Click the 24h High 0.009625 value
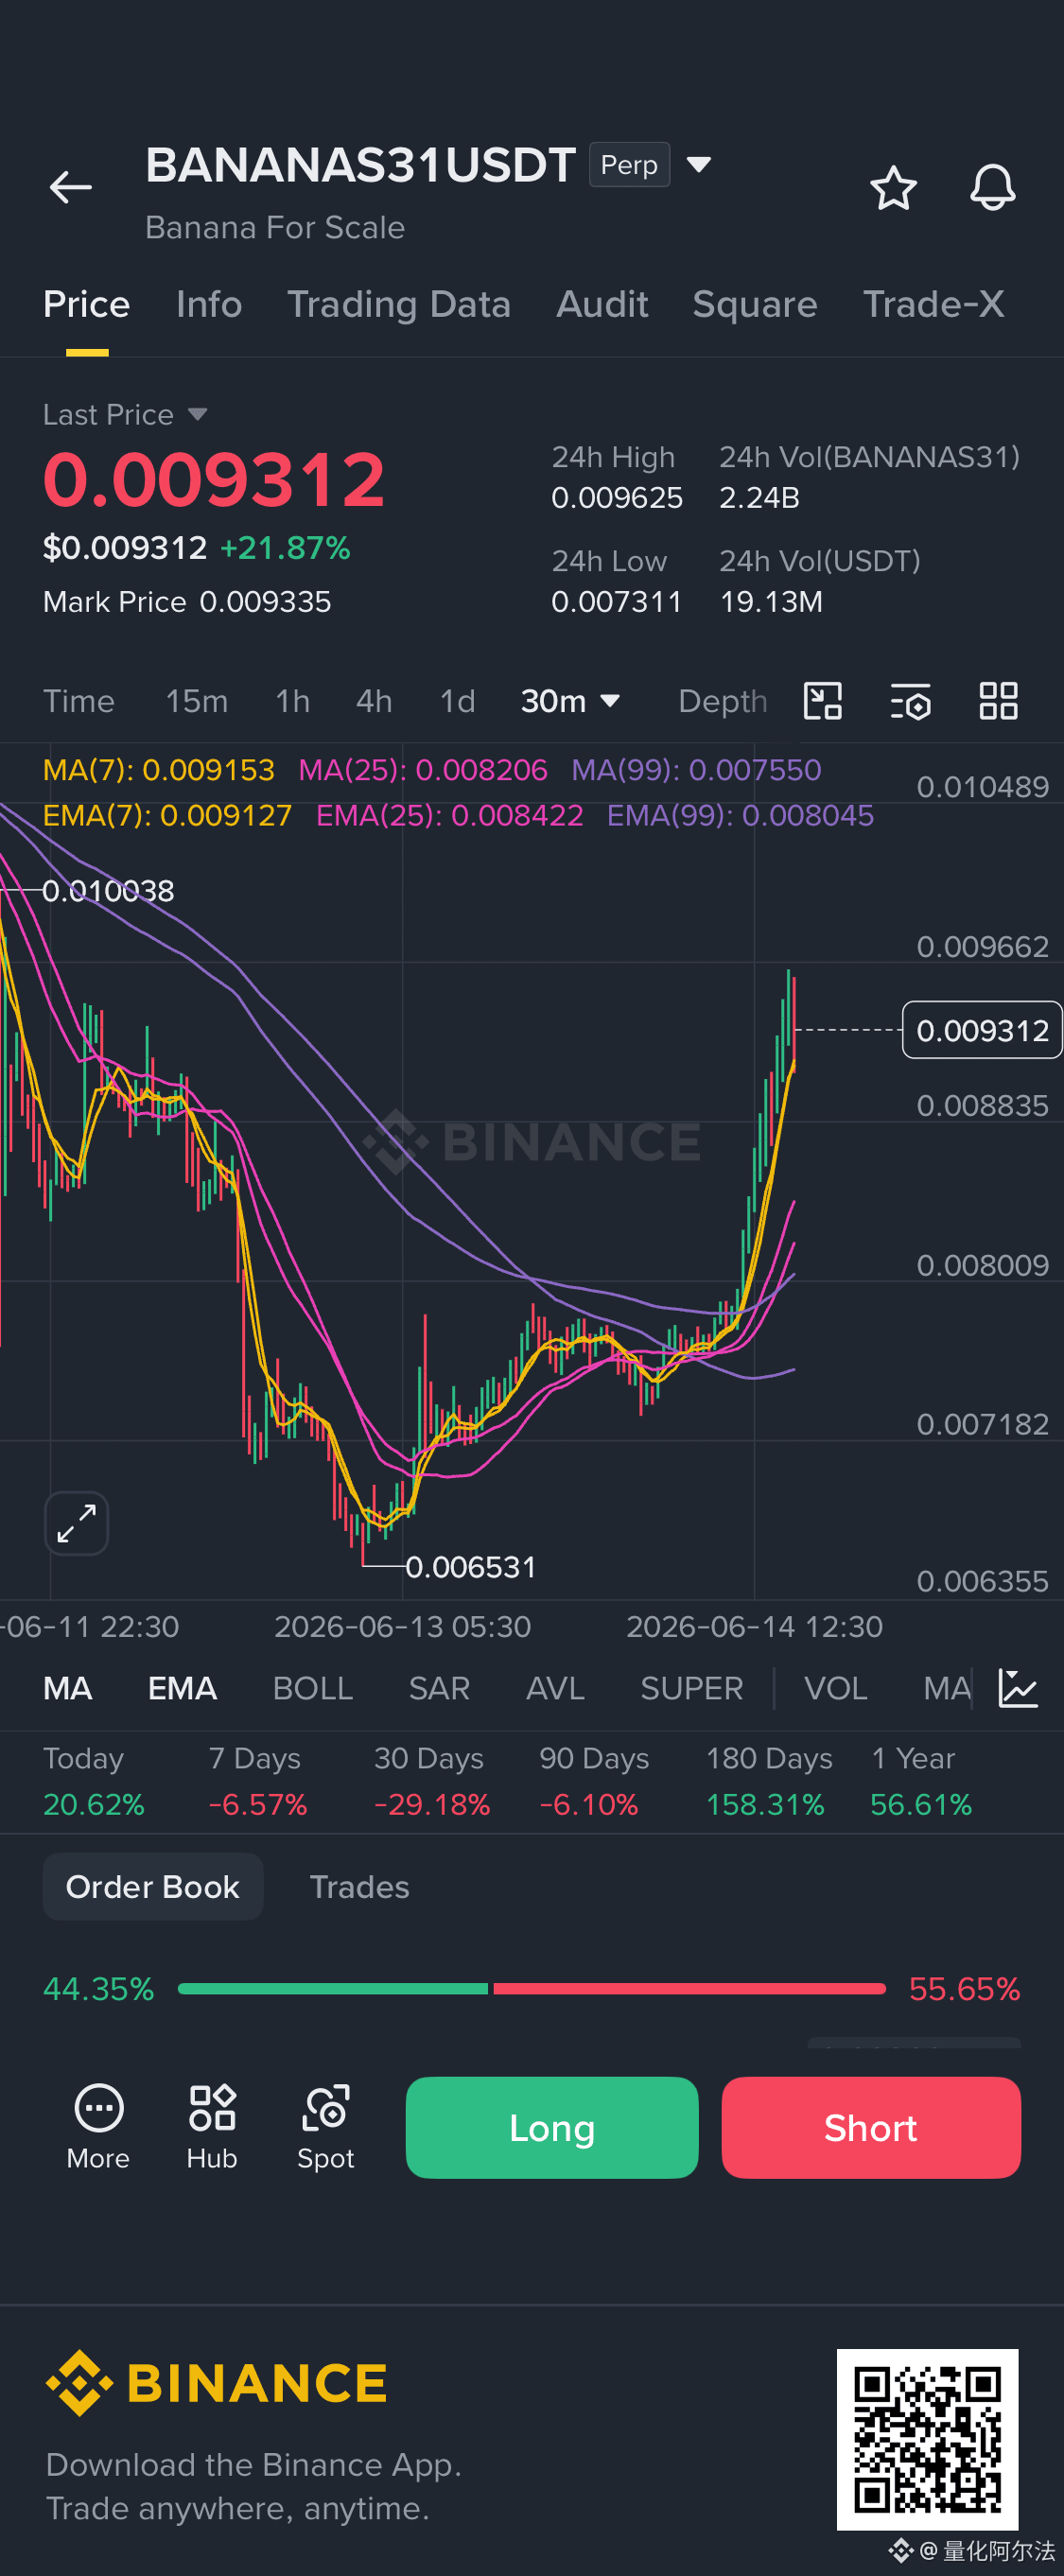 tap(617, 497)
